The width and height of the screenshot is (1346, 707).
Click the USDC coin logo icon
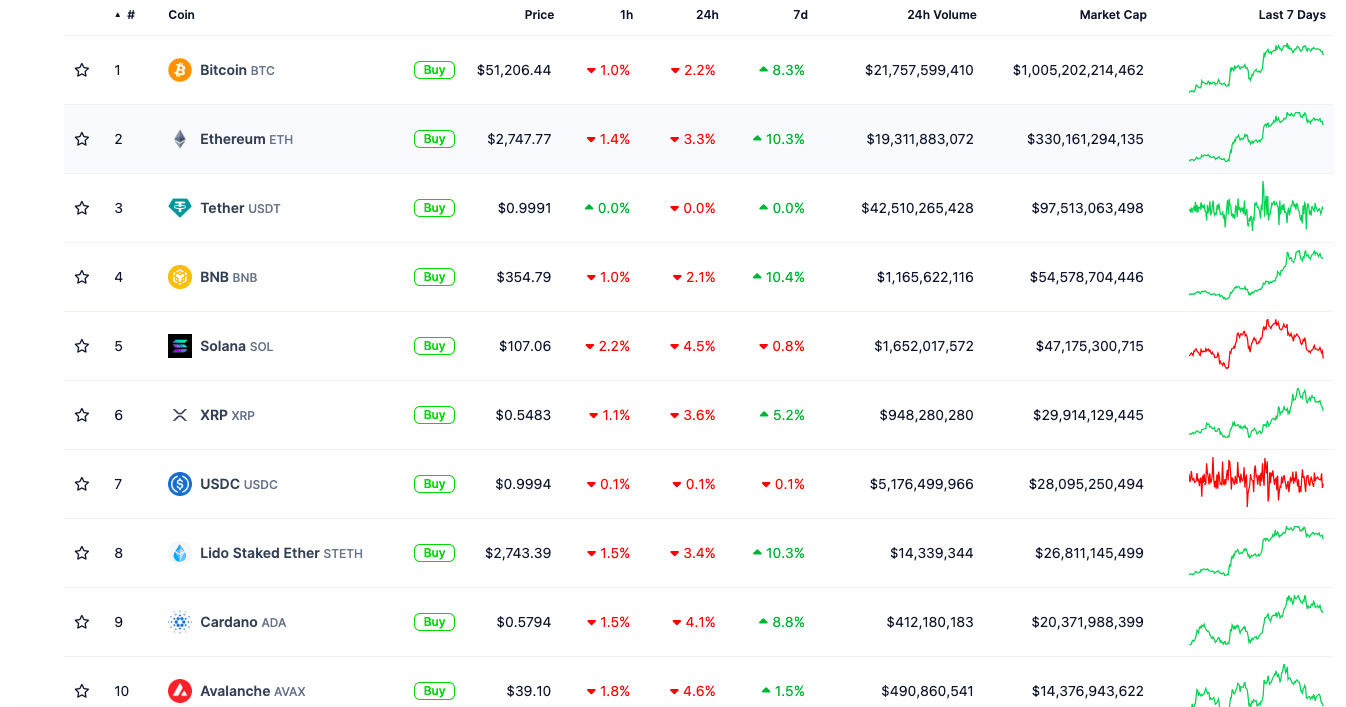click(x=180, y=484)
